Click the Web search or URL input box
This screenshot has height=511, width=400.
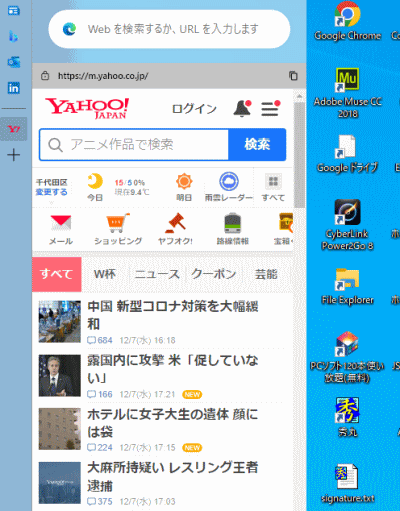coord(169,29)
